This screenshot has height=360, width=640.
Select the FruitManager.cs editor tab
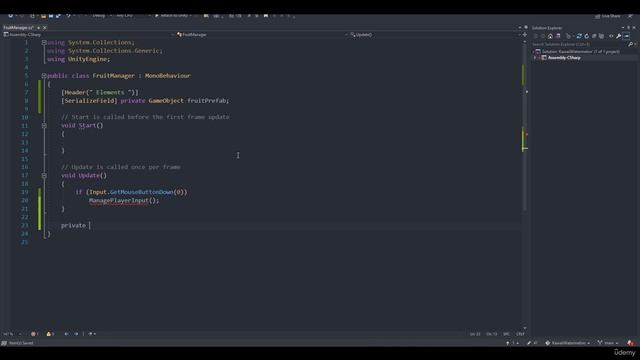pyautogui.click(x=18, y=28)
